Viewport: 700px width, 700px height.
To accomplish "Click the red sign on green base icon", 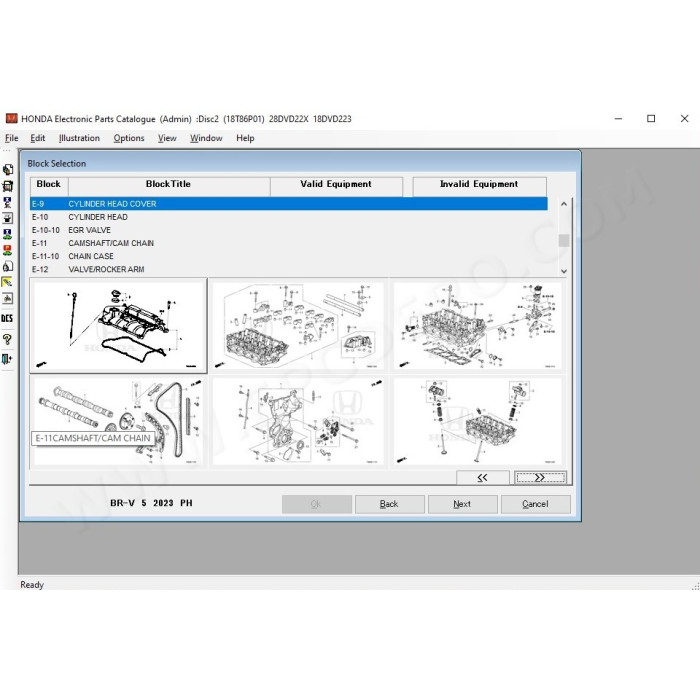I will (8, 250).
